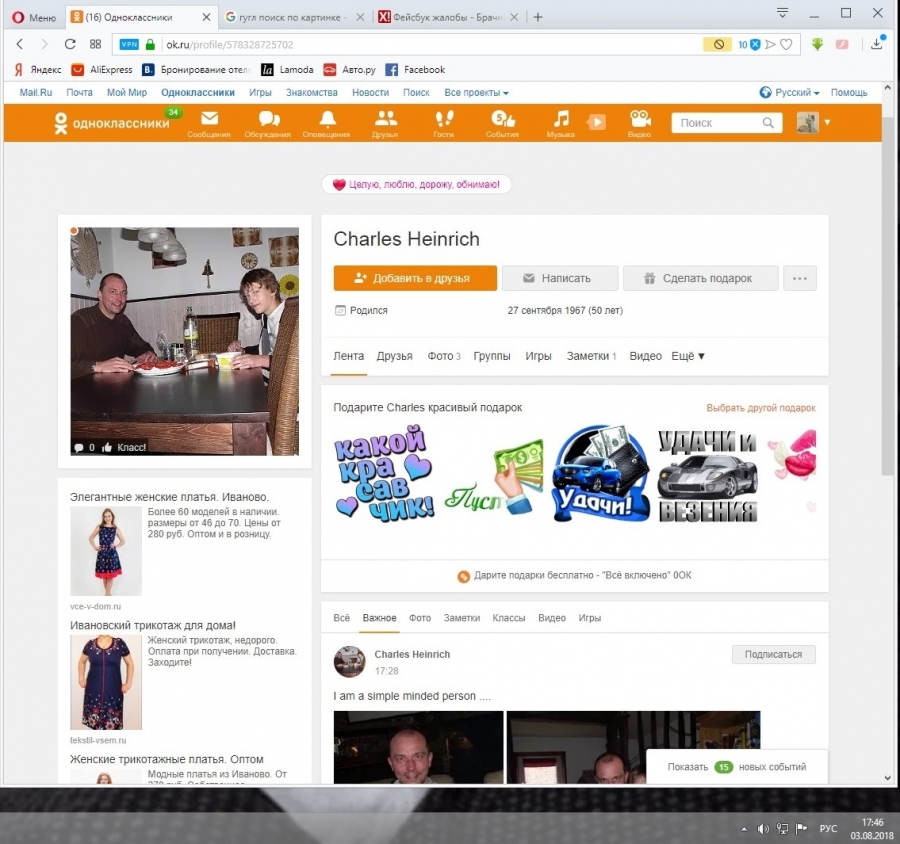Click the Подписаться button
The width and height of the screenshot is (900, 844).
coord(773,654)
